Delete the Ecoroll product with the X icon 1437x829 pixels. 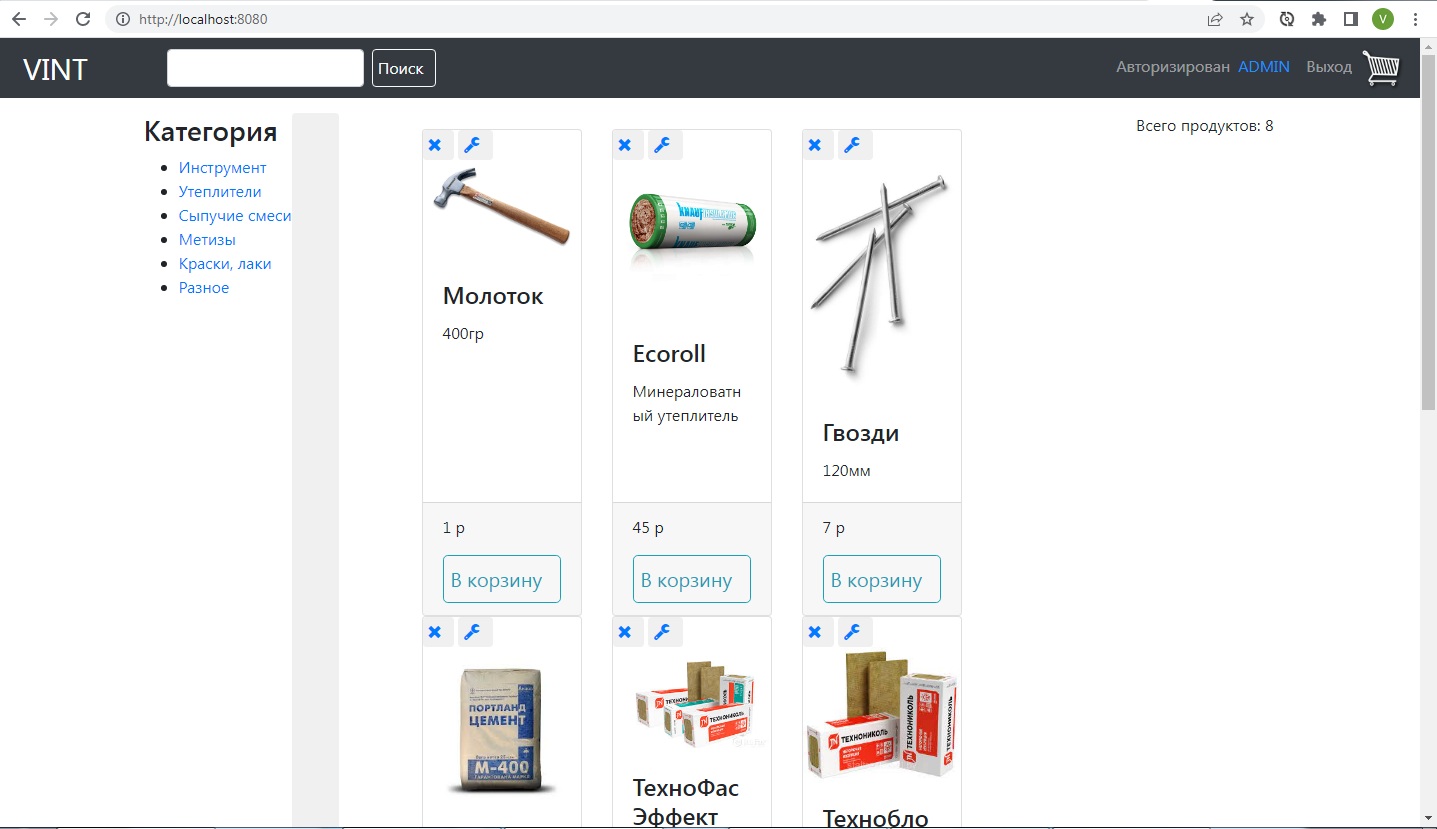pos(626,145)
